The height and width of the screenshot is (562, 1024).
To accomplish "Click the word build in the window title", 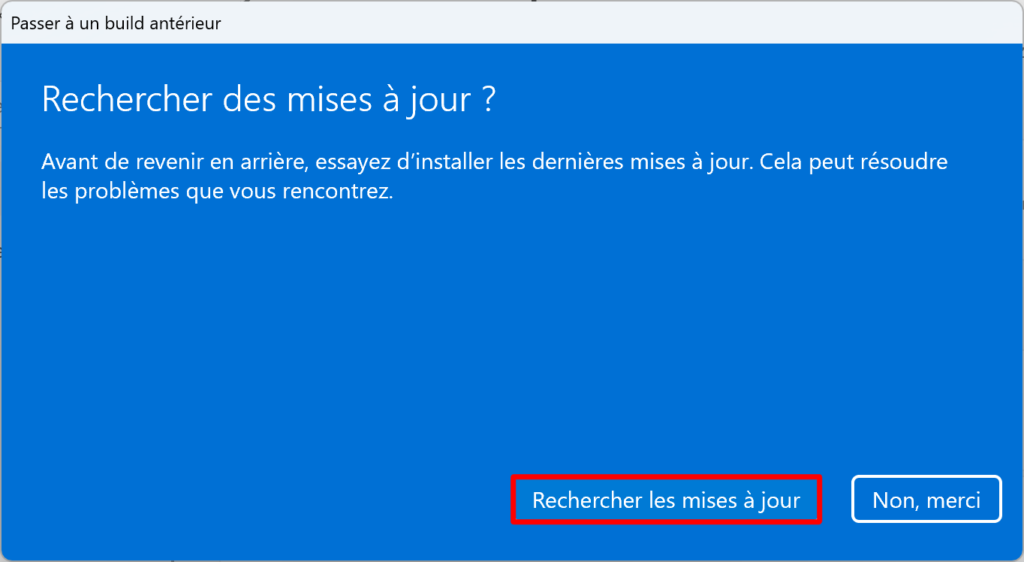I will click(x=124, y=23).
